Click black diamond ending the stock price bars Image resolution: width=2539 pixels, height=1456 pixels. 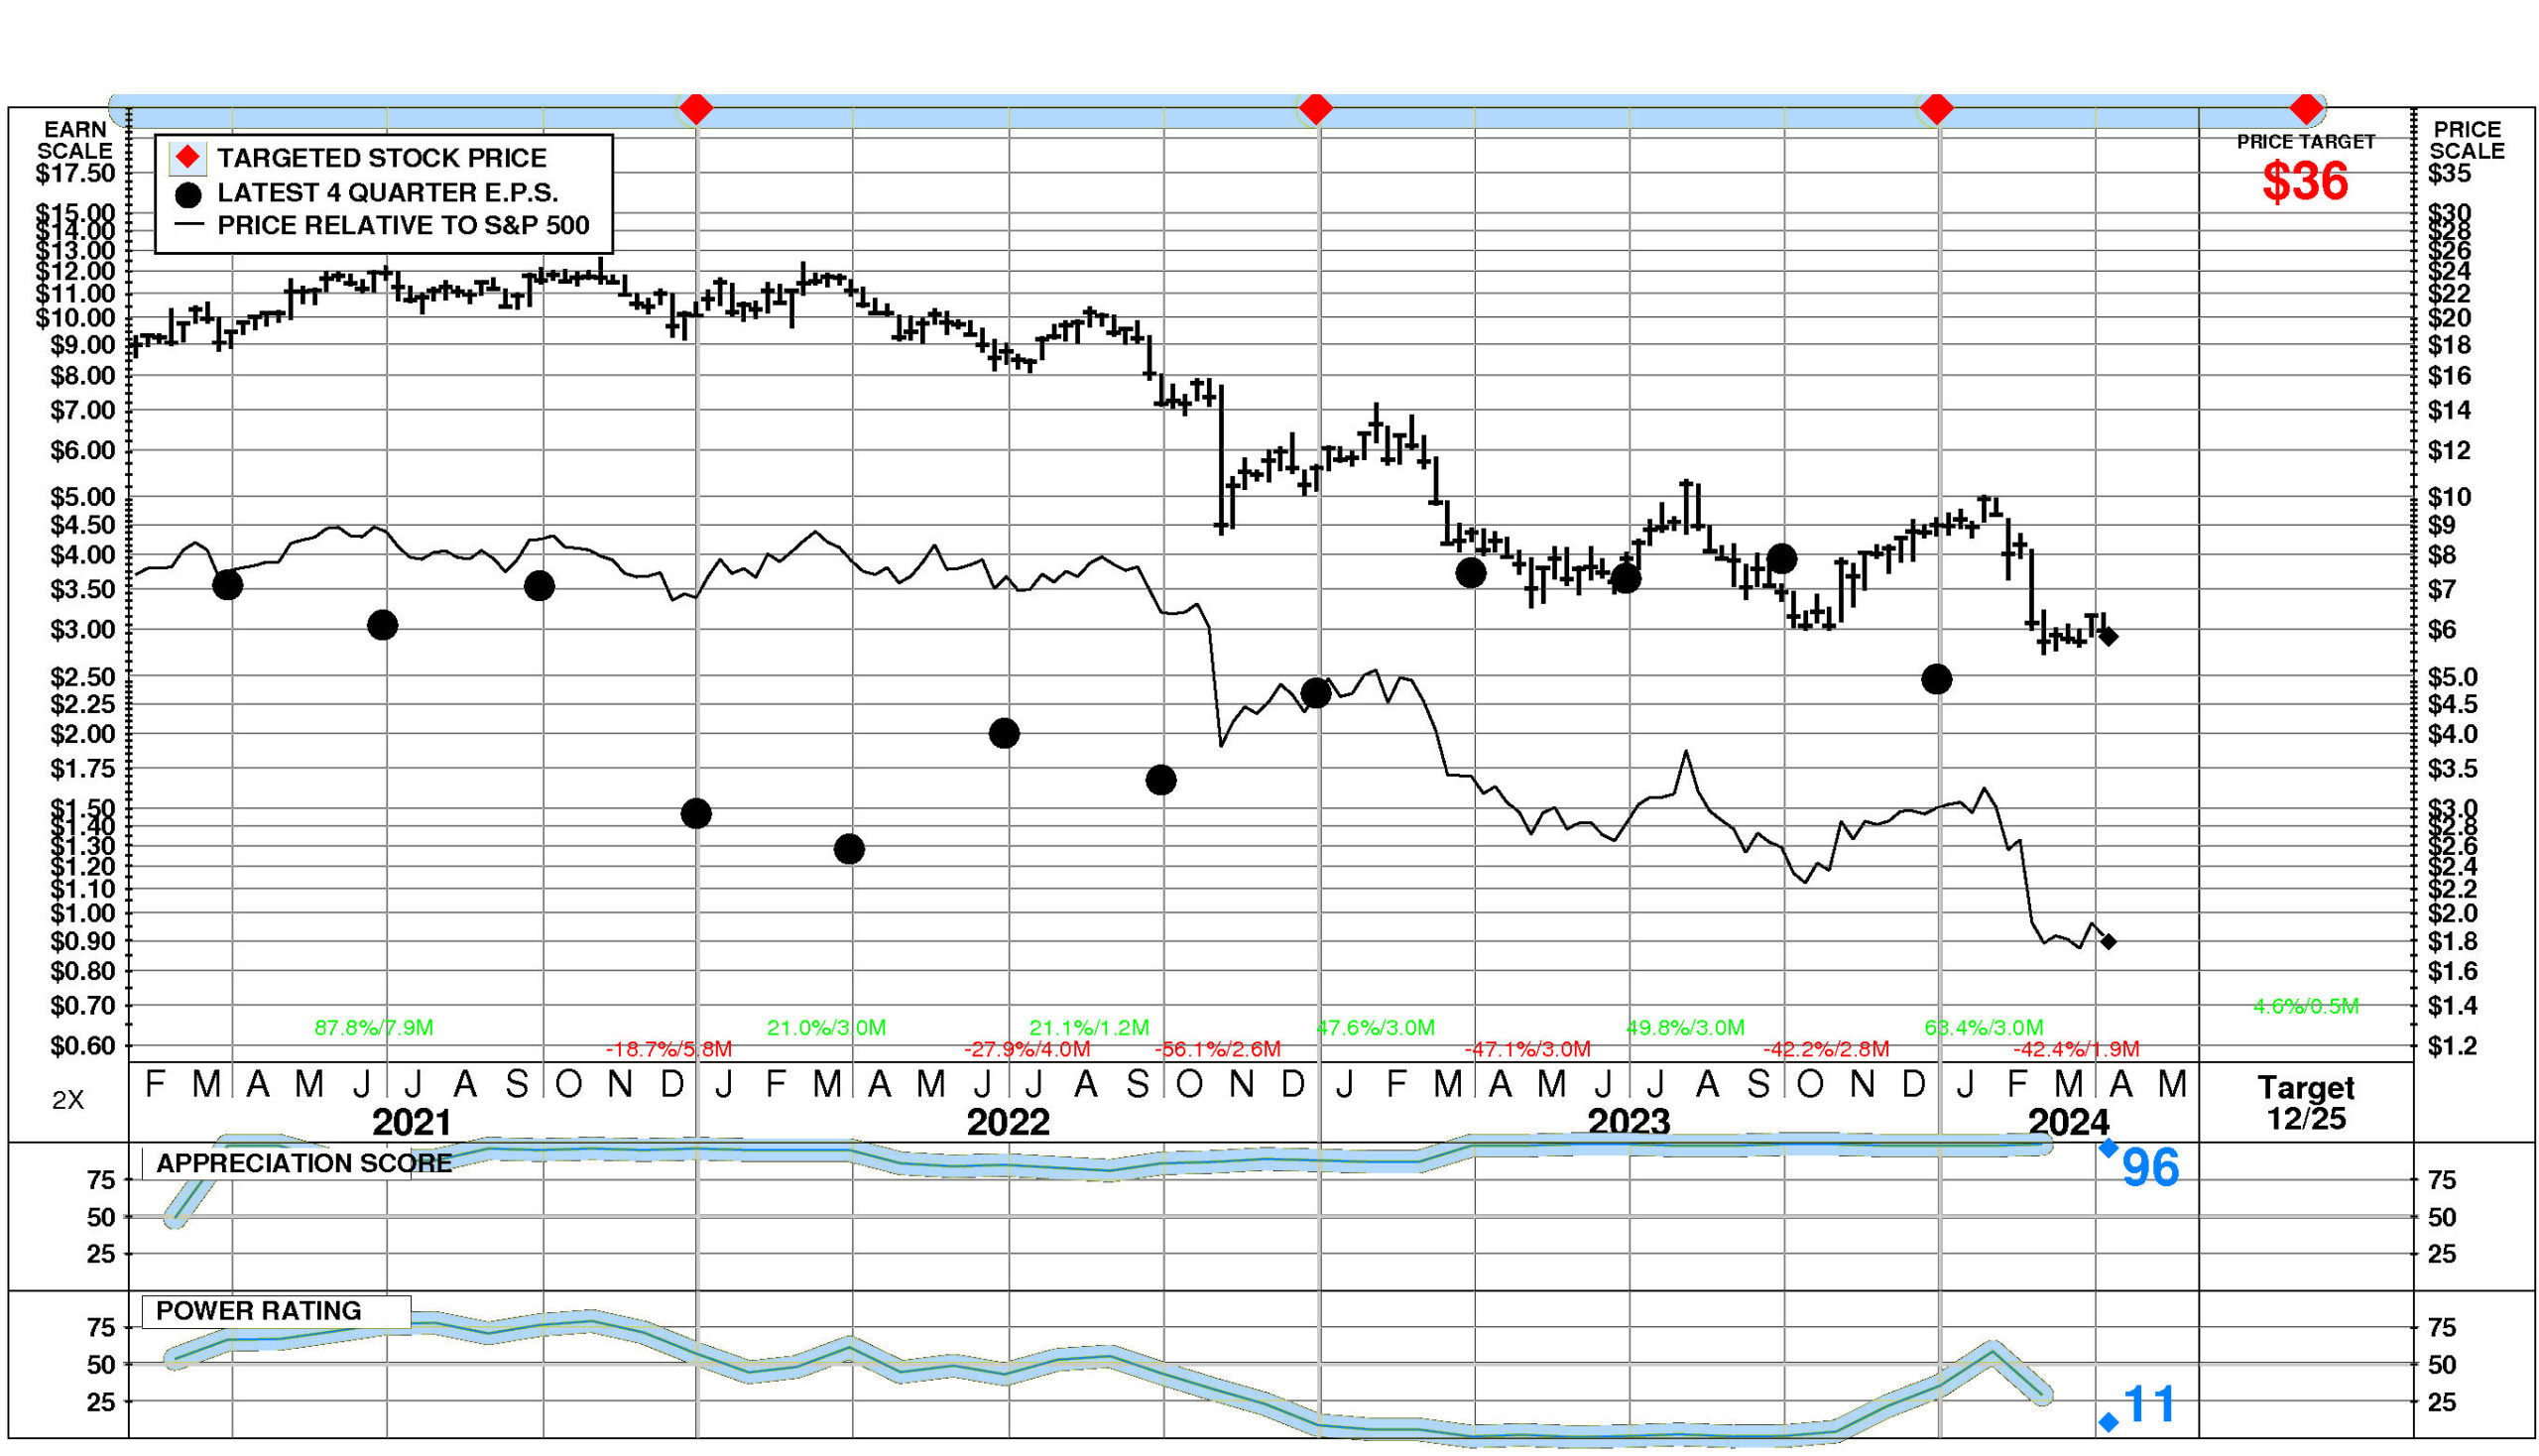(x=2108, y=636)
